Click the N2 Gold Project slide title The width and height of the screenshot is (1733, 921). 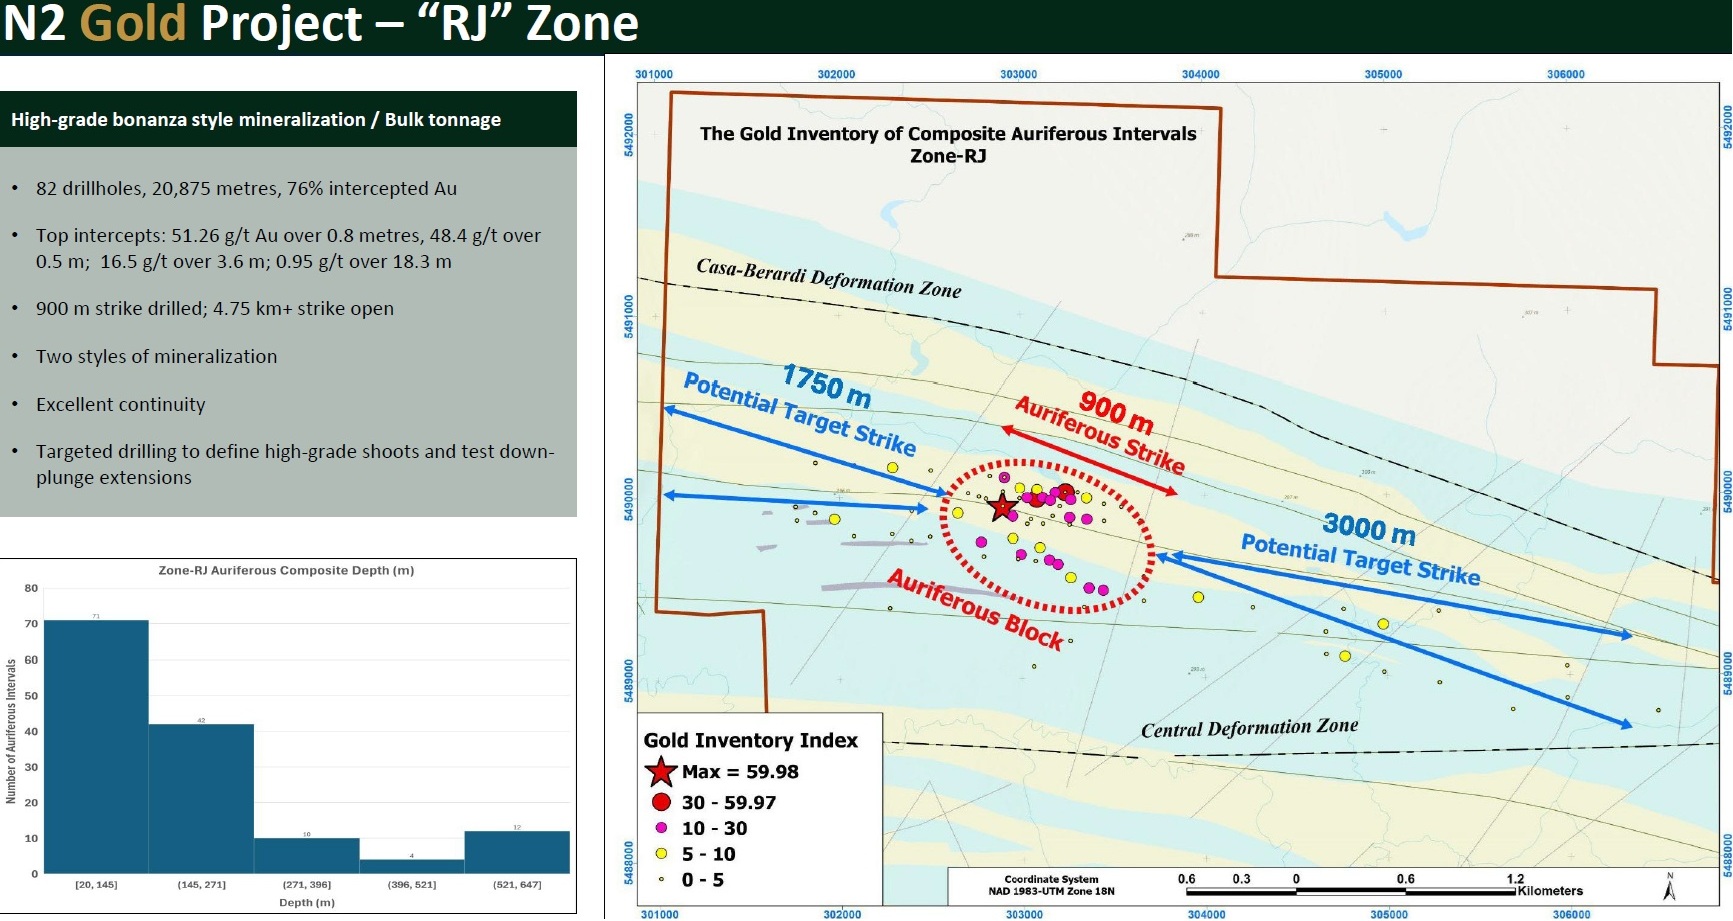(x=321, y=24)
